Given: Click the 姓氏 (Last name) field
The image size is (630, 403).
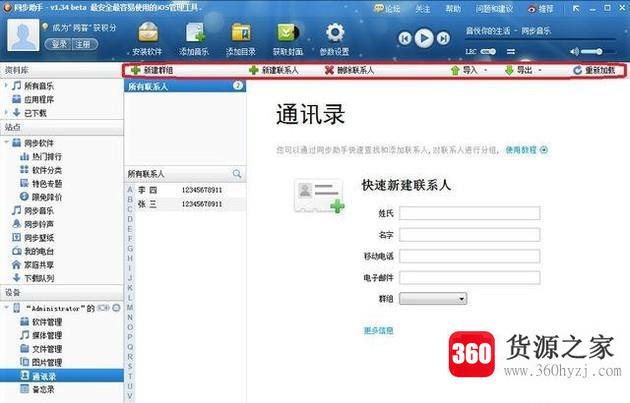Looking at the screenshot, I should (470, 213).
